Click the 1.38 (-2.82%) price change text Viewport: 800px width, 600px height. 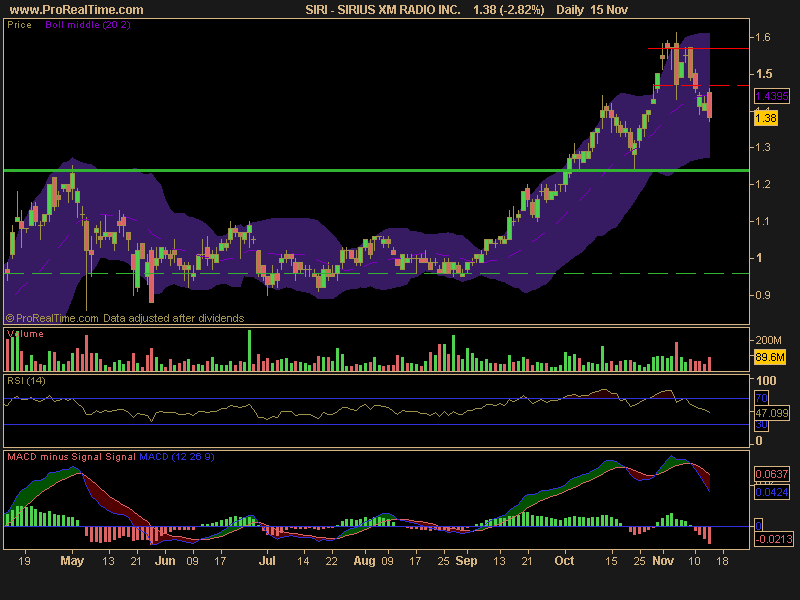coord(509,10)
